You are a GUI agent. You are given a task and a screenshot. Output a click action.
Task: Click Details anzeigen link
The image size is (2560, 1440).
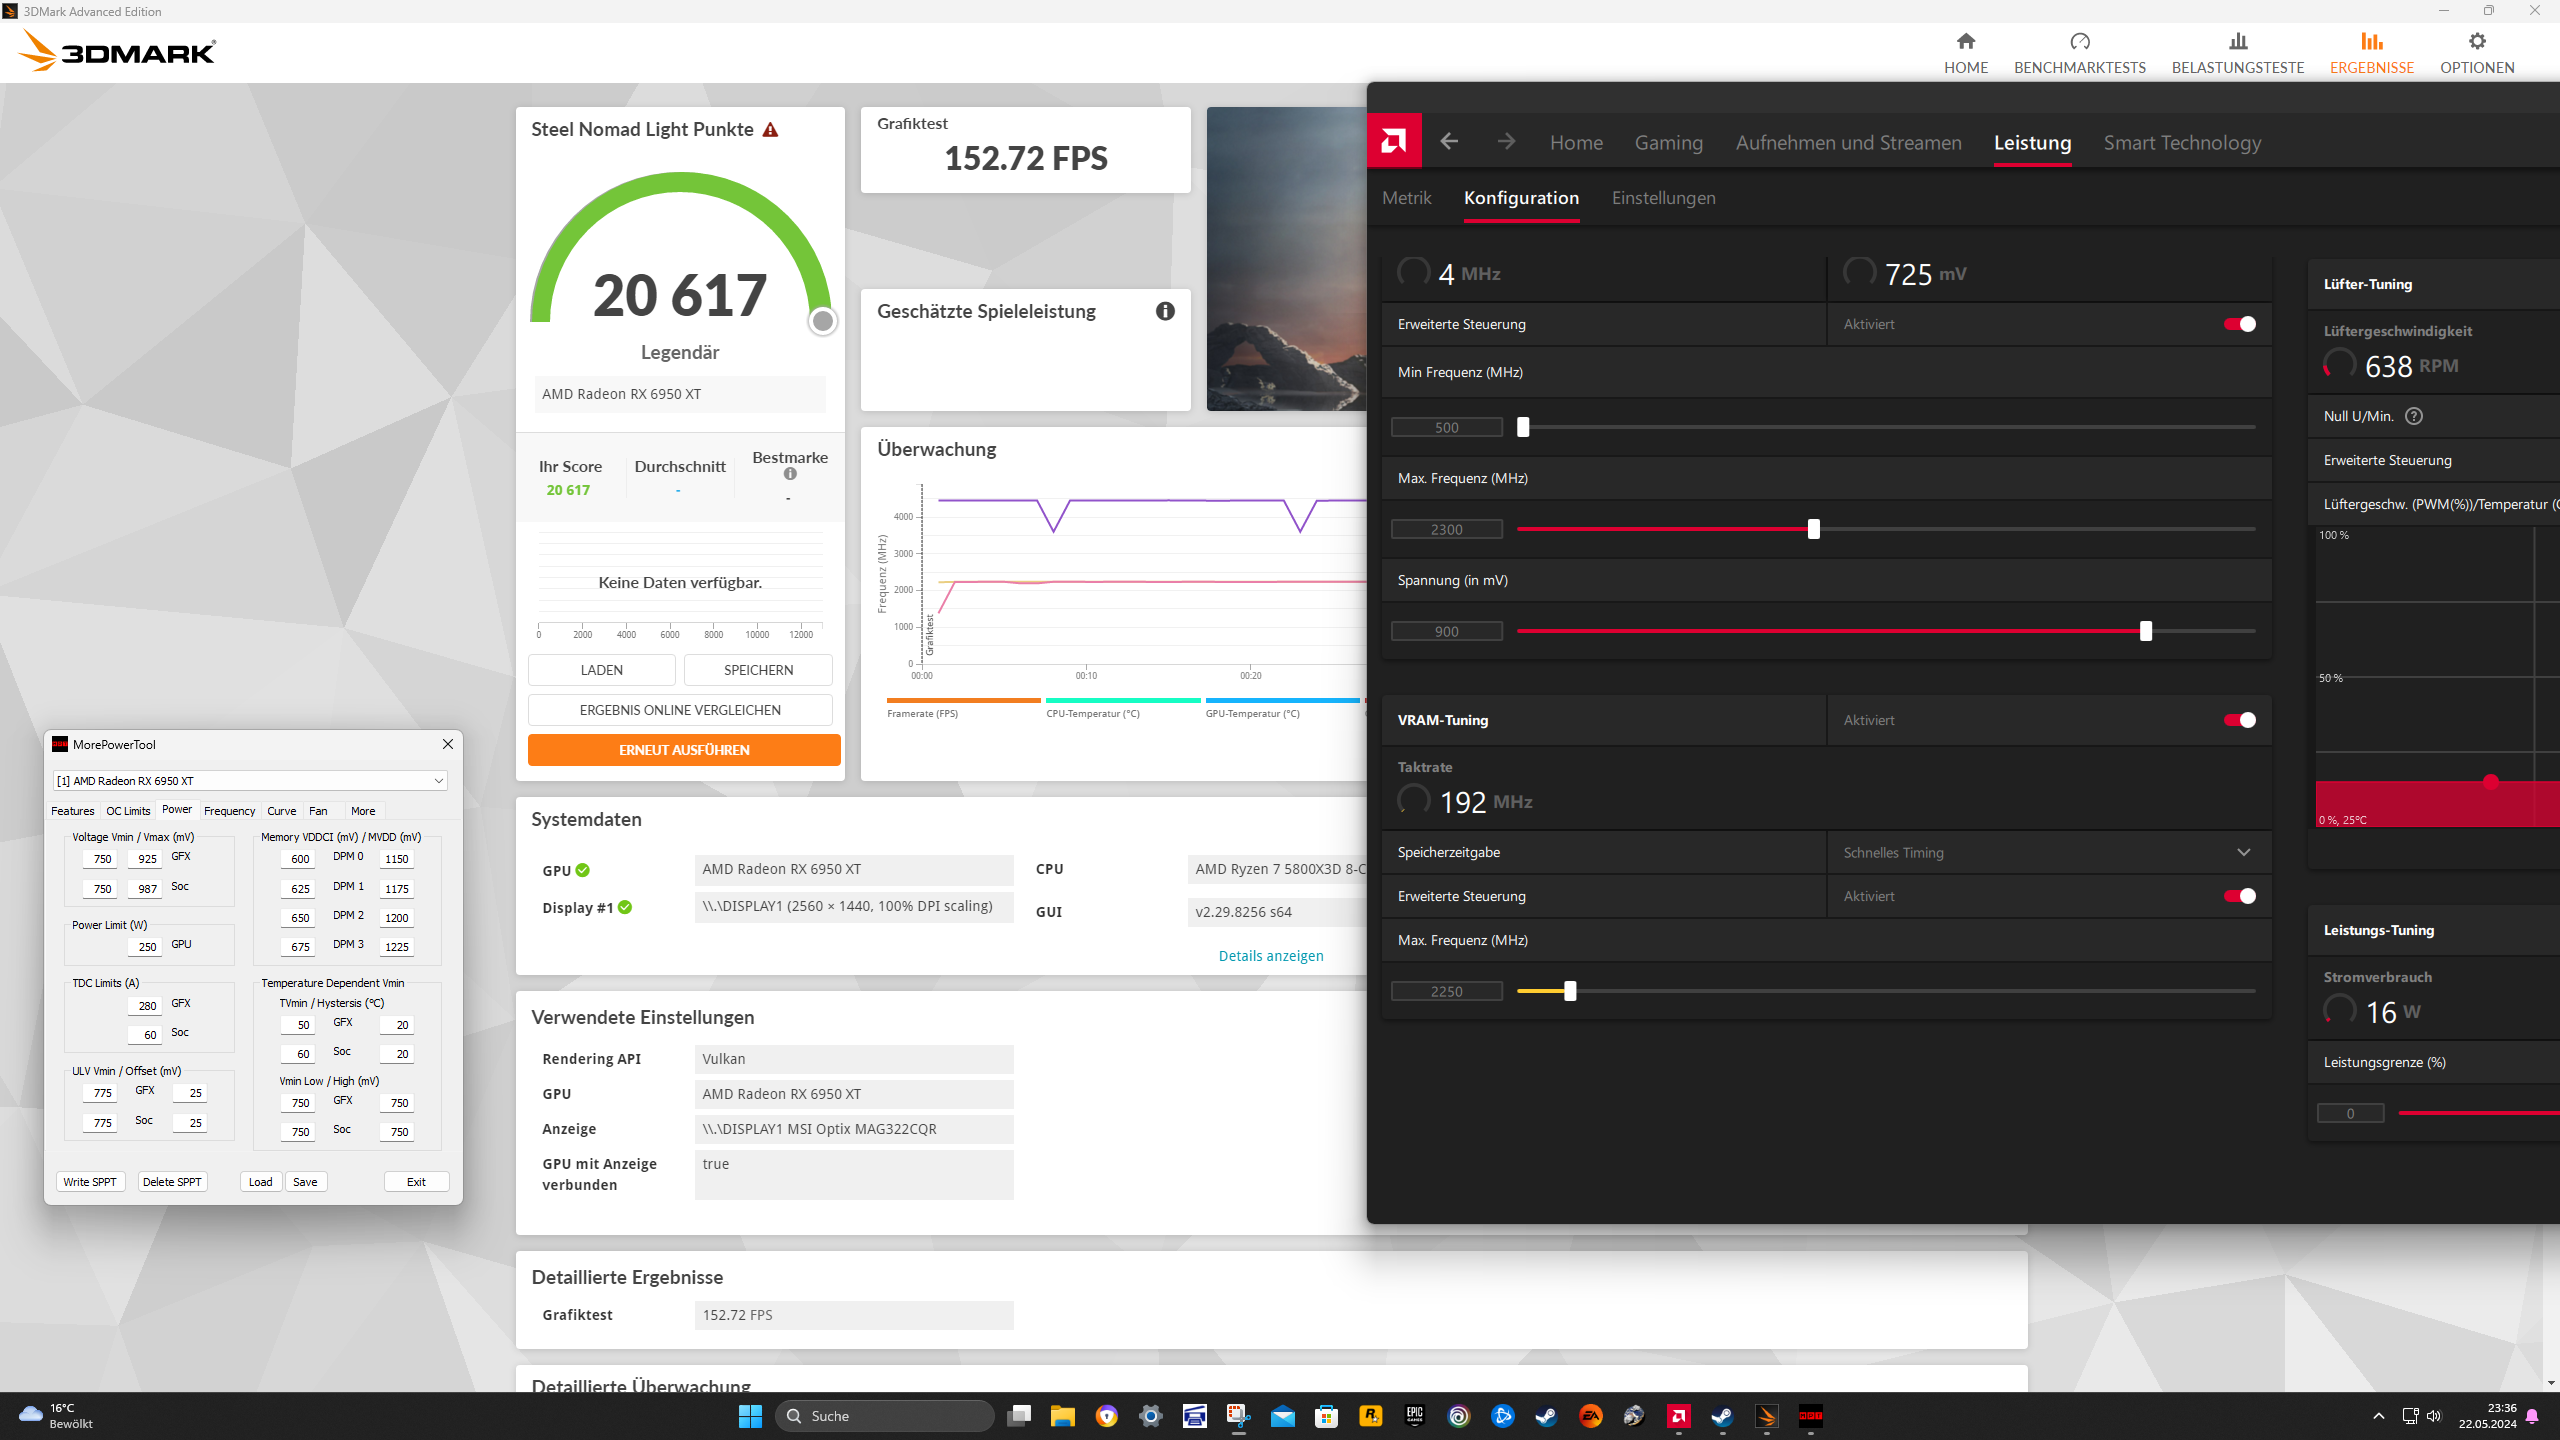(1270, 956)
